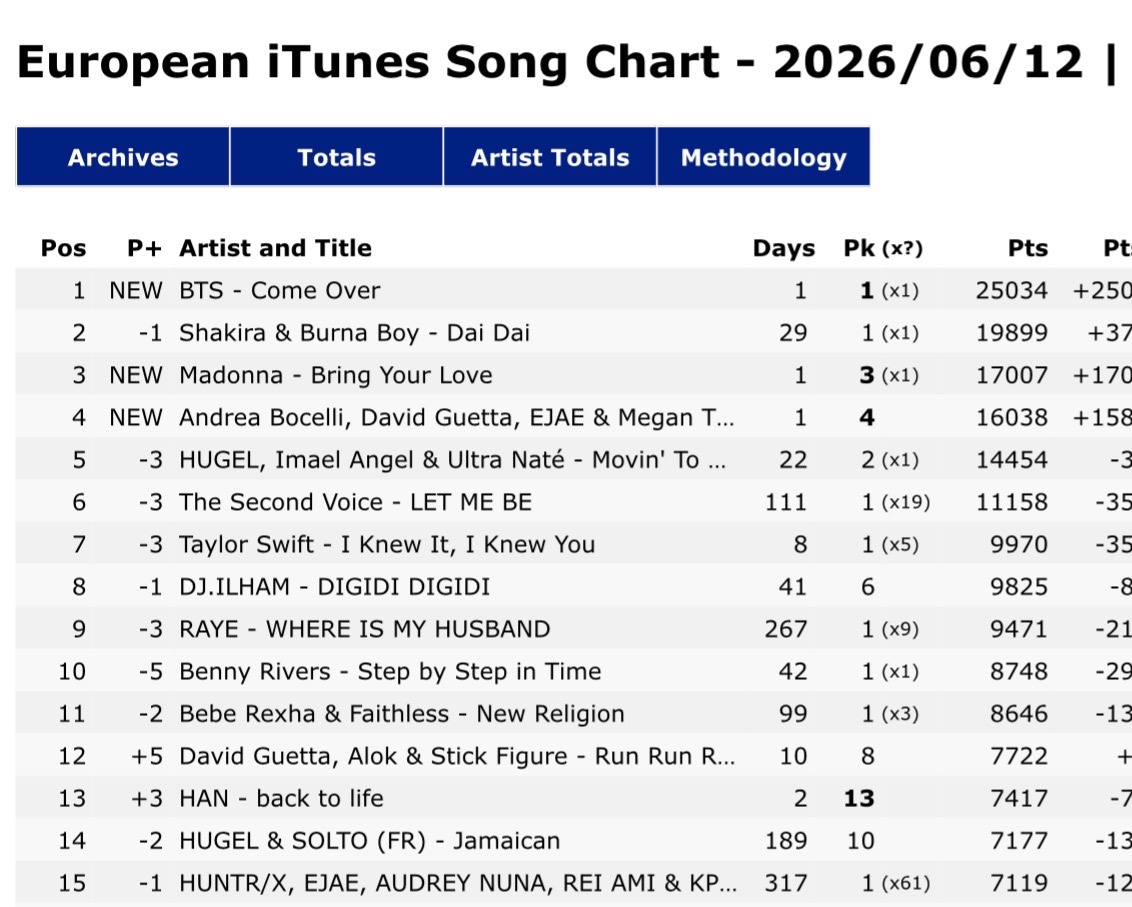Select DJ.ILHAM - DIGIDI DIGIDI entry
The height and width of the screenshot is (907, 1132).
334,586
